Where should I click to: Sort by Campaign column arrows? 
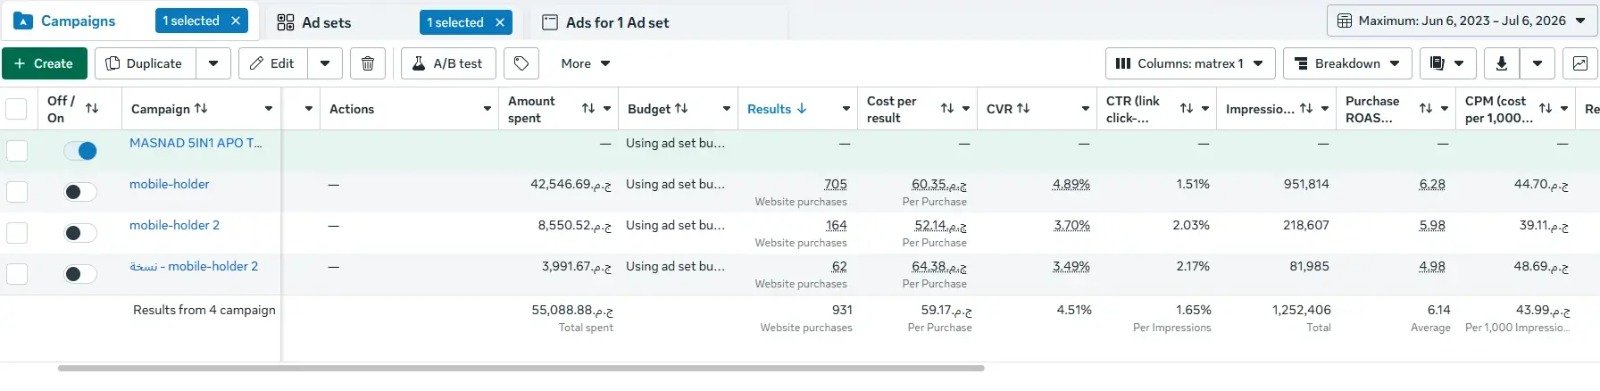click(201, 108)
